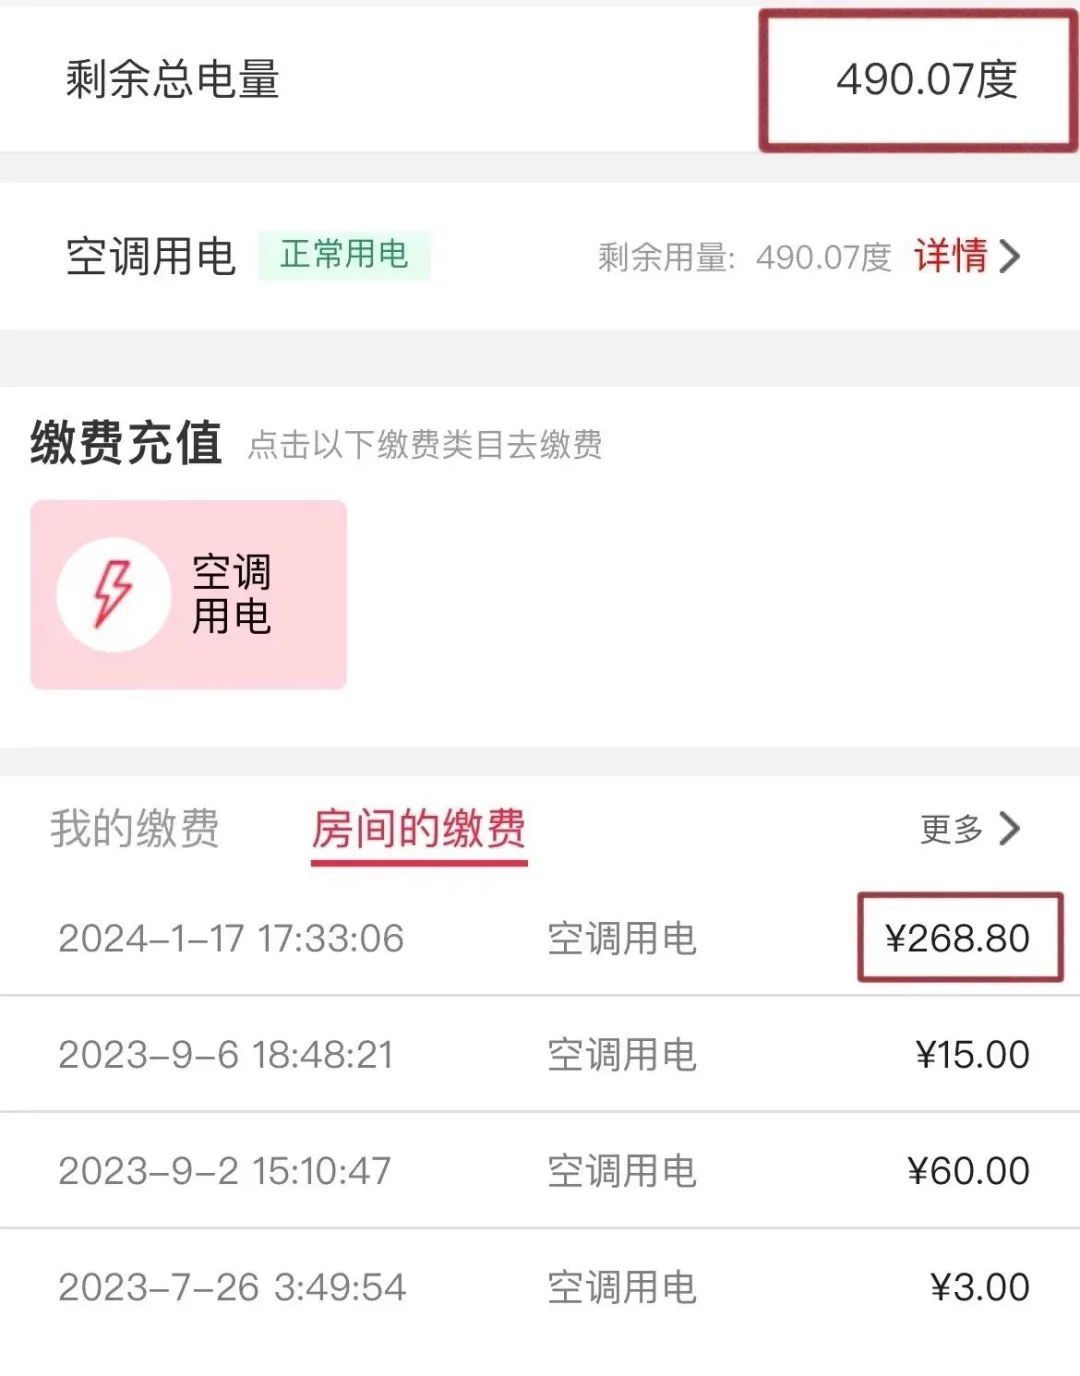This screenshot has width=1080, height=1376.
Task: Tap the 剩余总电量 label
Action: [x=172, y=80]
